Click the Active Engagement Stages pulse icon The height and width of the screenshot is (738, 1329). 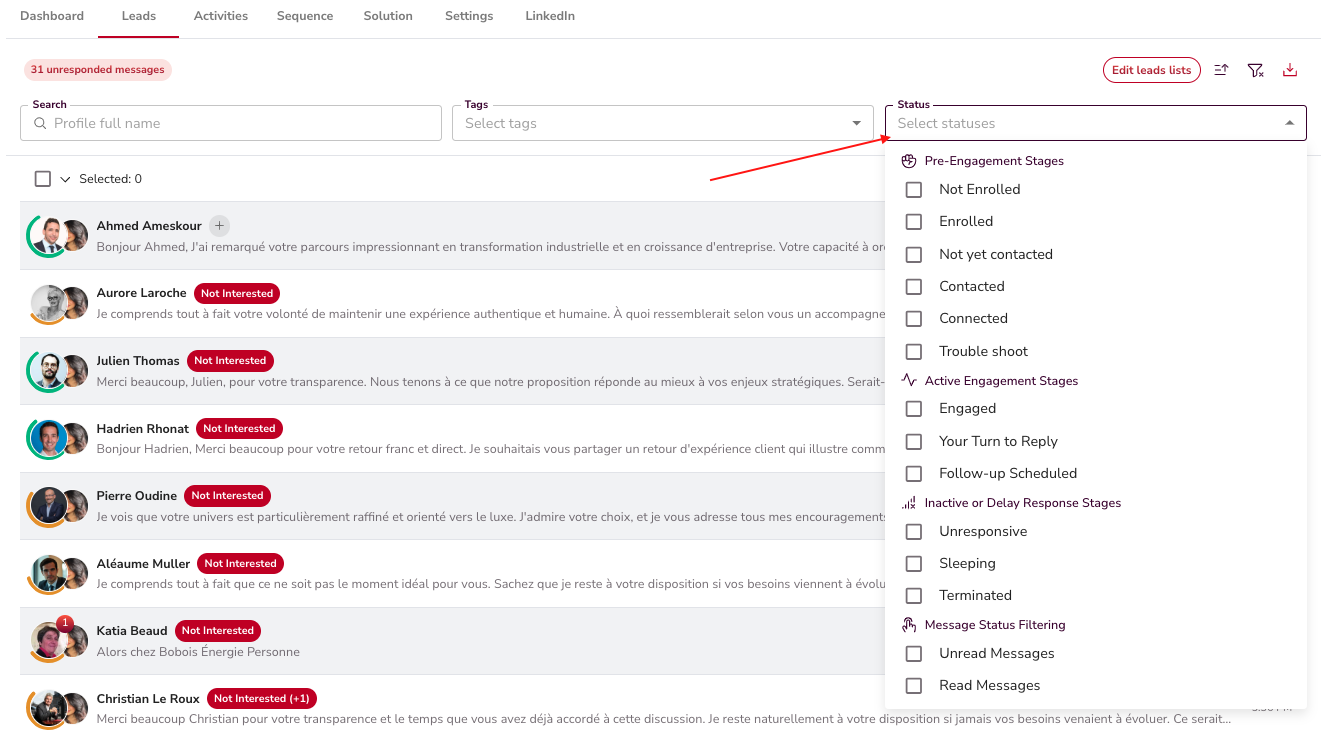(x=909, y=381)
